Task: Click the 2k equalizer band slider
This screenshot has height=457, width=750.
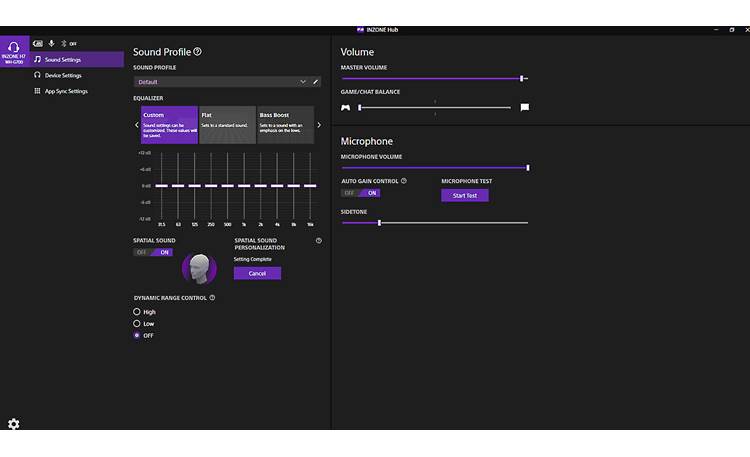Action: pos(261,186)
